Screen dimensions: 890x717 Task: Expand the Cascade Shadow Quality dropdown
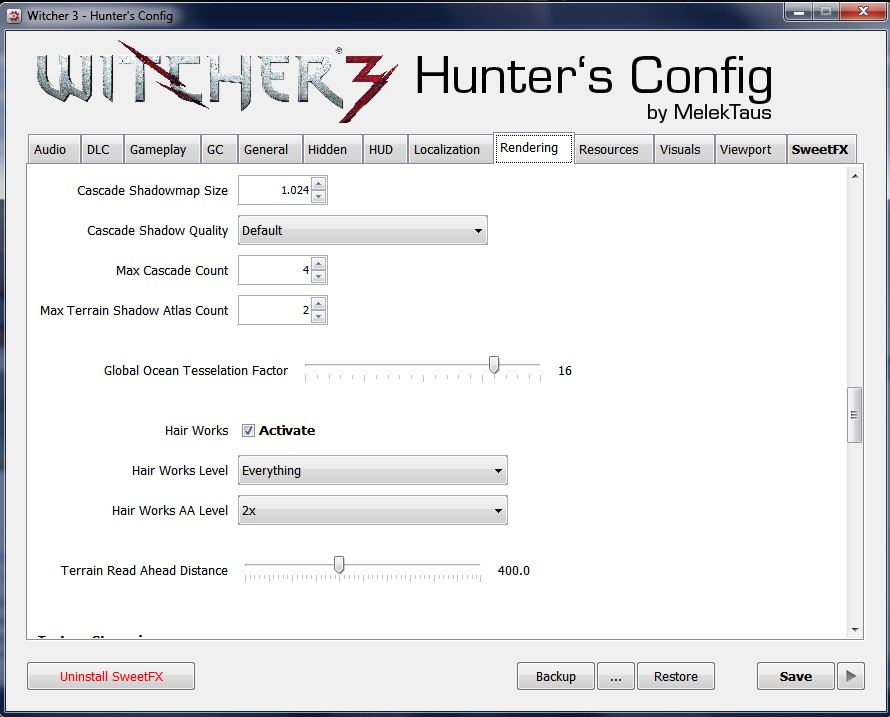coord(363,230)
